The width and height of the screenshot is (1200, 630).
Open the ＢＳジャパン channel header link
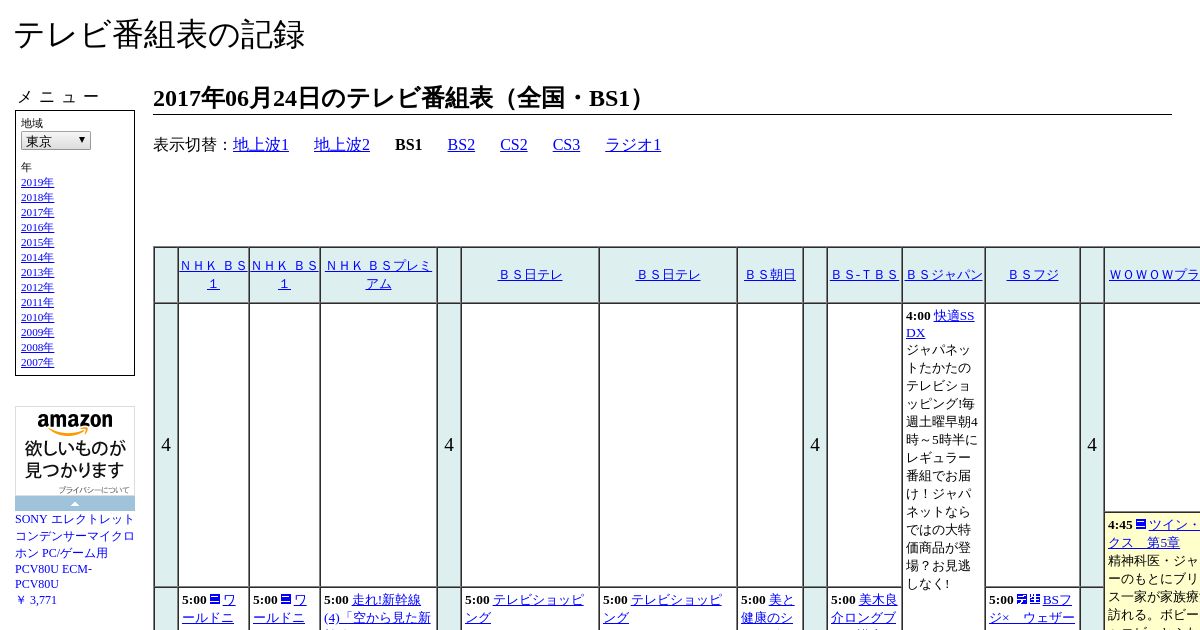pos(944,275)
